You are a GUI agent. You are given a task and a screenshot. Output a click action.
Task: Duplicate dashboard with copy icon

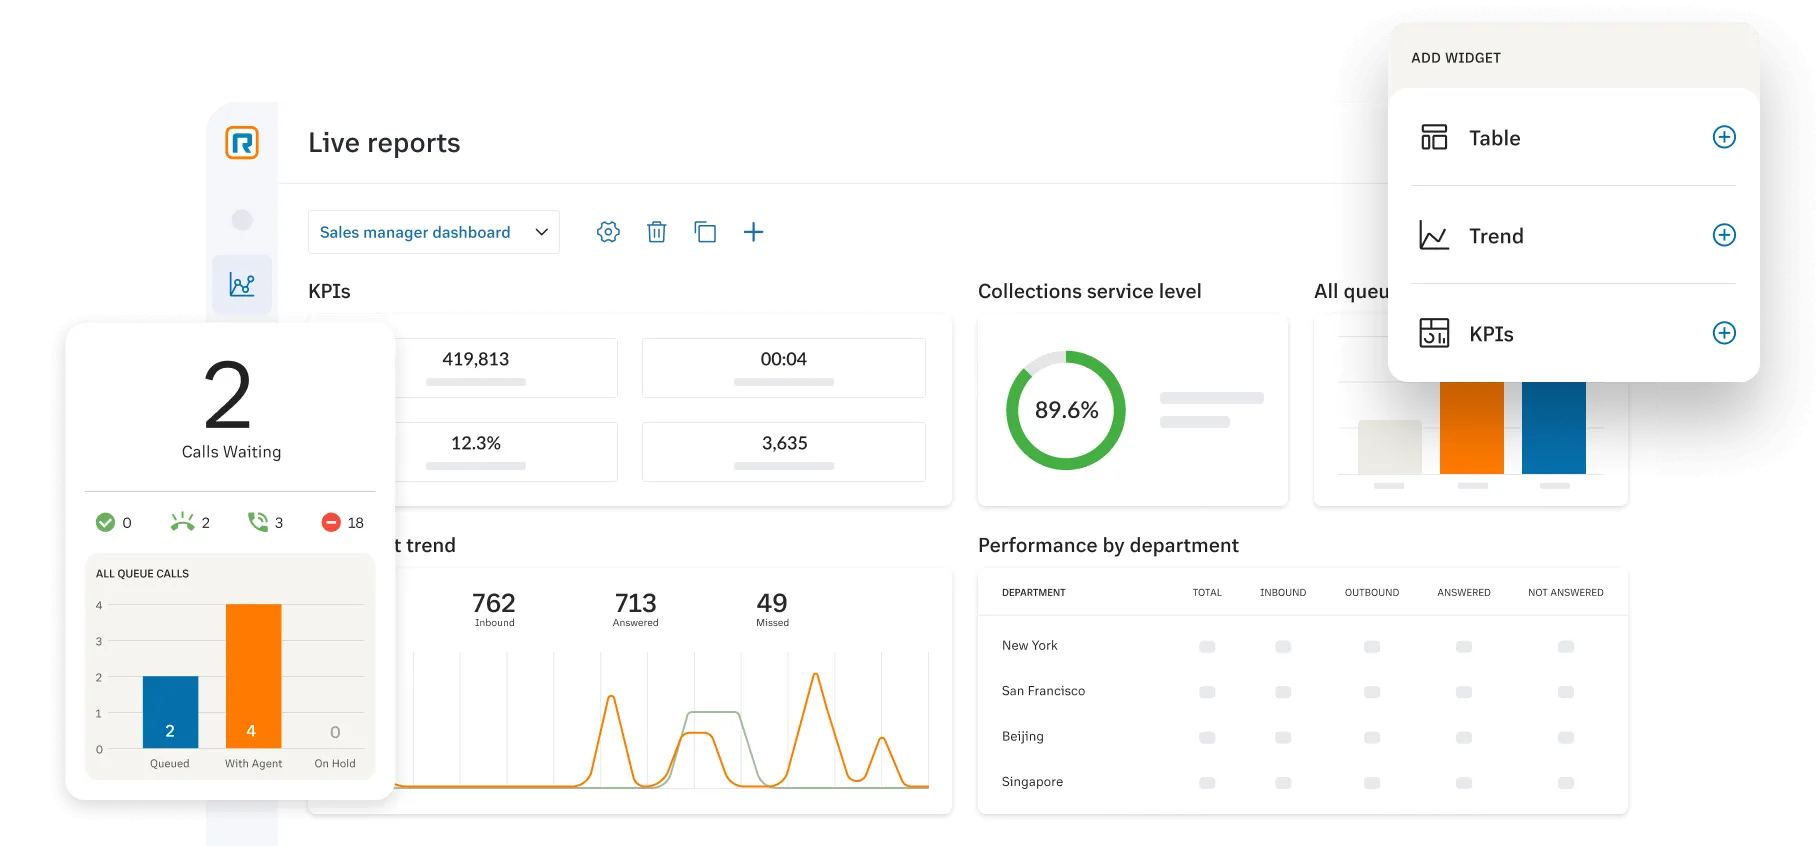pyautogui.click(x=705, y=232)
